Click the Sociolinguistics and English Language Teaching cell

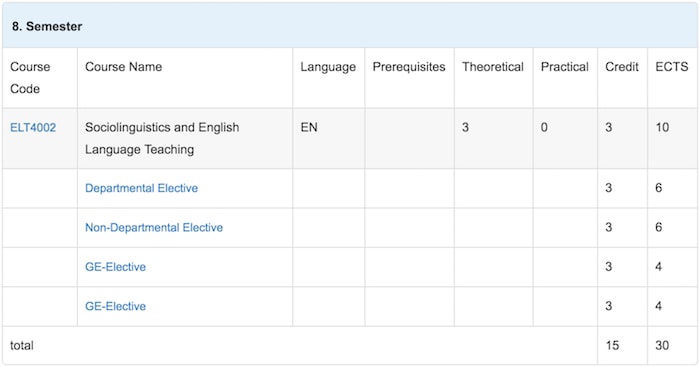click(185, 138)
